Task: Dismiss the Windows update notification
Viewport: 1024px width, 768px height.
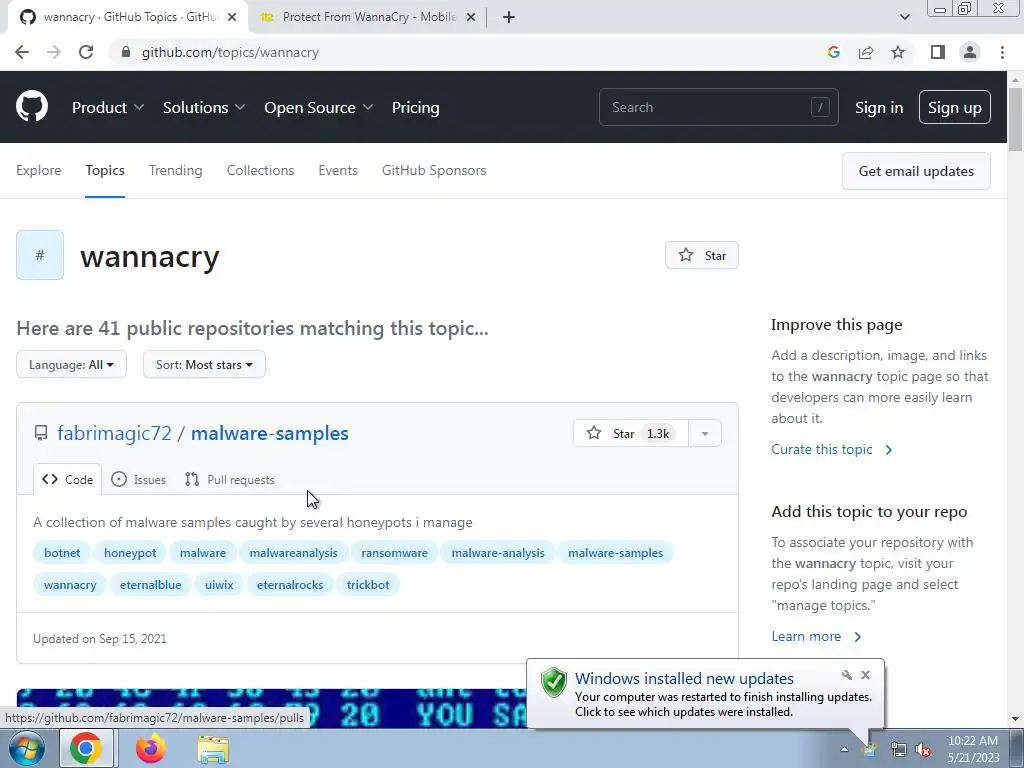Action: coord(865,675)
